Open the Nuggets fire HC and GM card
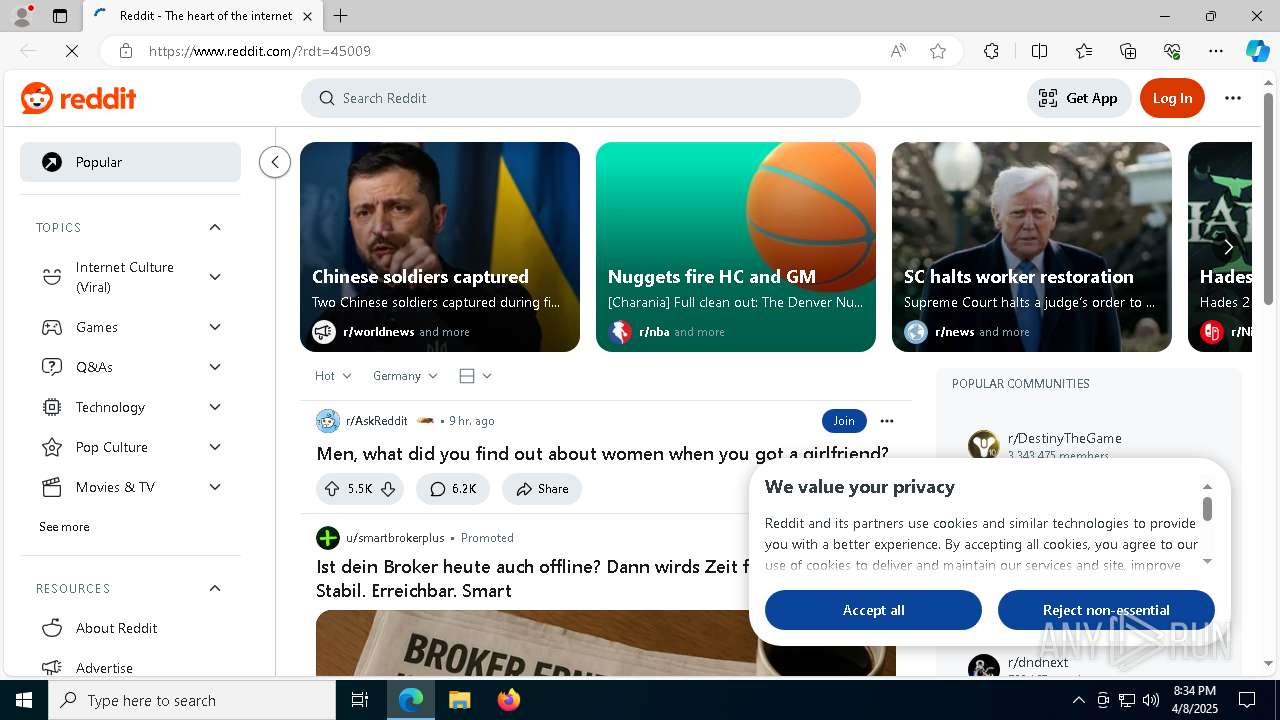Image resolution: width=1280 pixels, height=720 pixels. pyautogui.click(x=736, y=247)
